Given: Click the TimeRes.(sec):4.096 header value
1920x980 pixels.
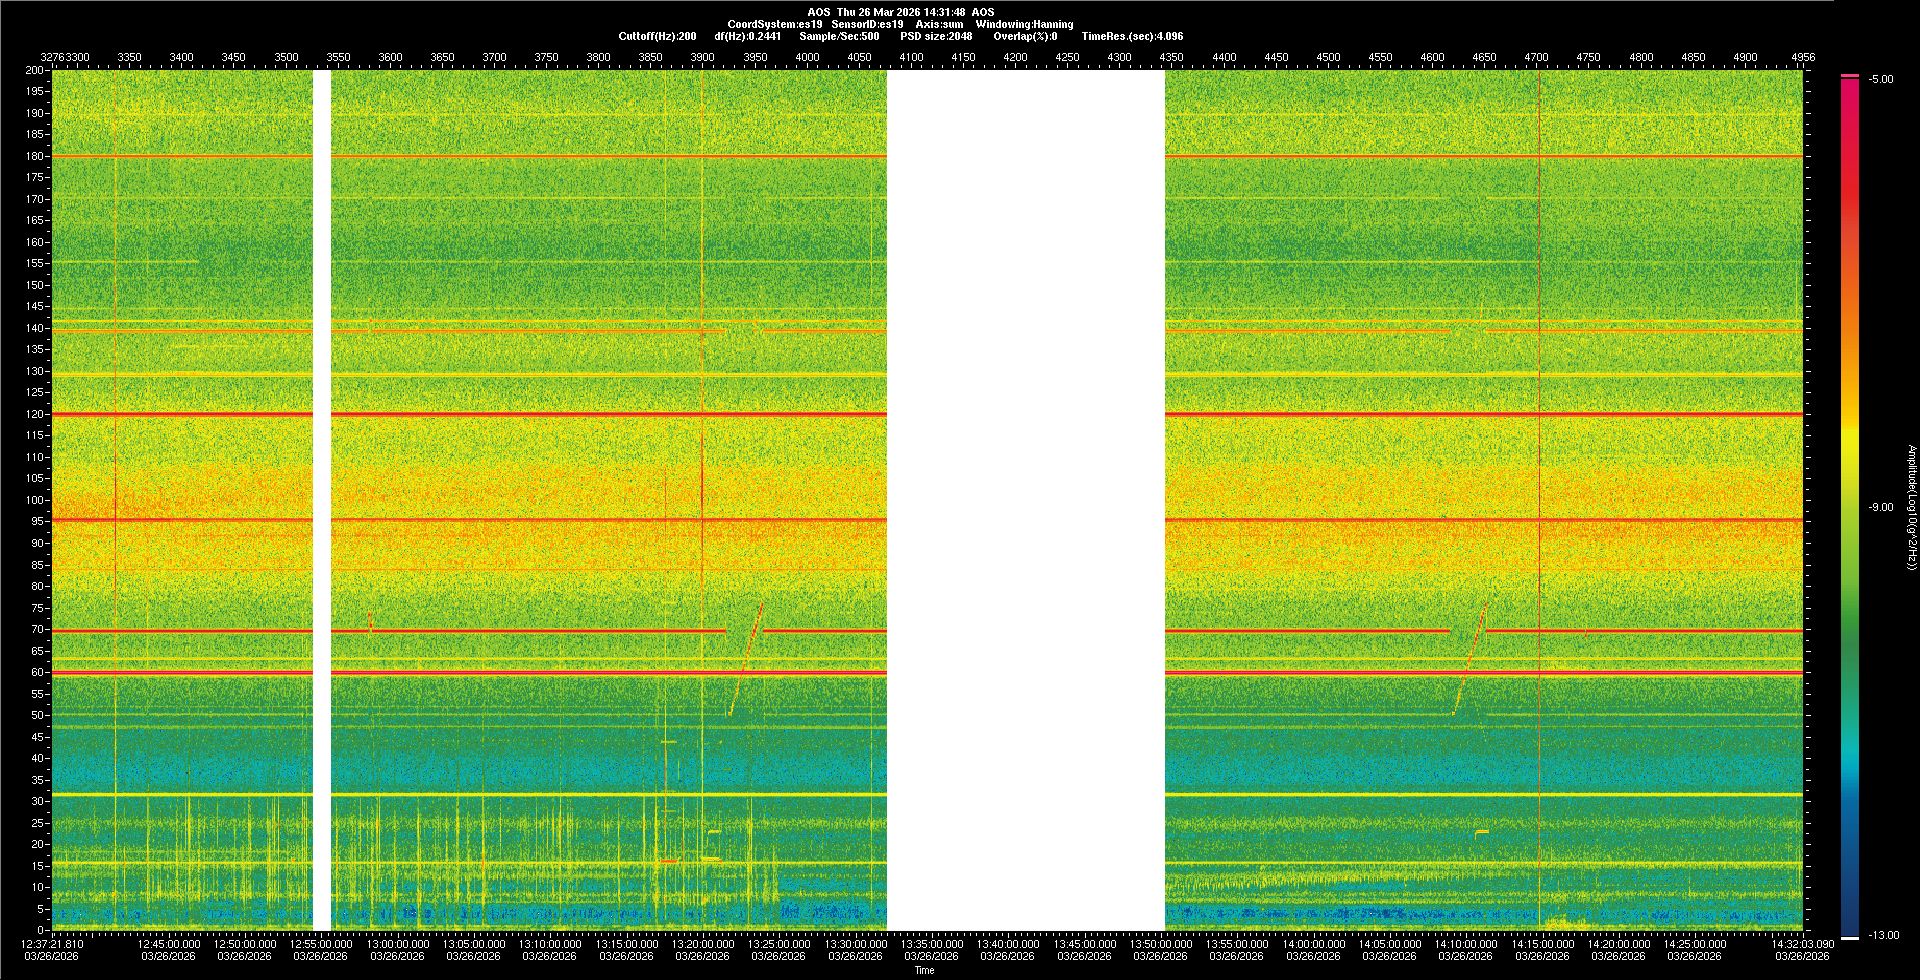Looking at the screenshot, I should 1131,36.
